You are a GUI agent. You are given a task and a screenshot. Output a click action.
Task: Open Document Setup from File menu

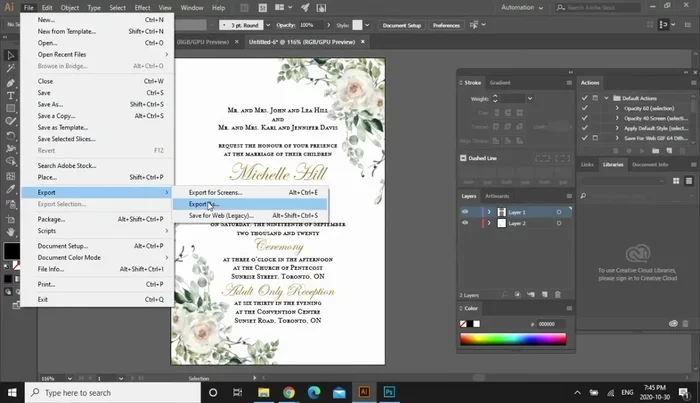point(97,246)
